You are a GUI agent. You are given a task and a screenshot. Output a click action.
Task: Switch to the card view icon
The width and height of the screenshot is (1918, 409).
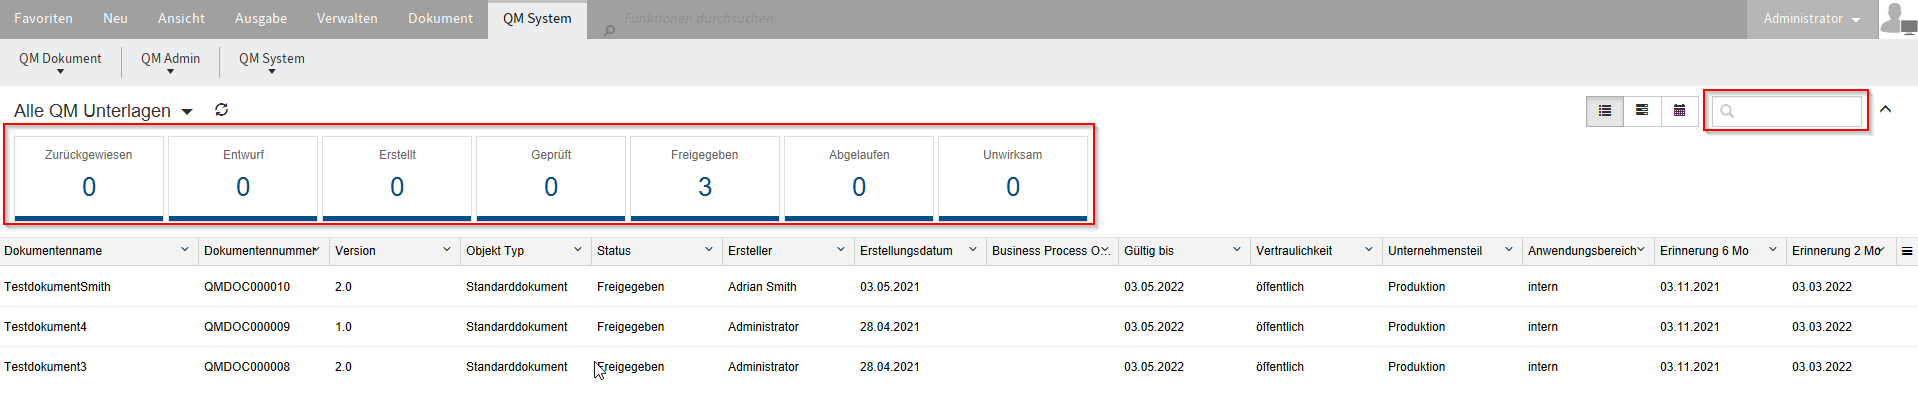point(1642,111)
